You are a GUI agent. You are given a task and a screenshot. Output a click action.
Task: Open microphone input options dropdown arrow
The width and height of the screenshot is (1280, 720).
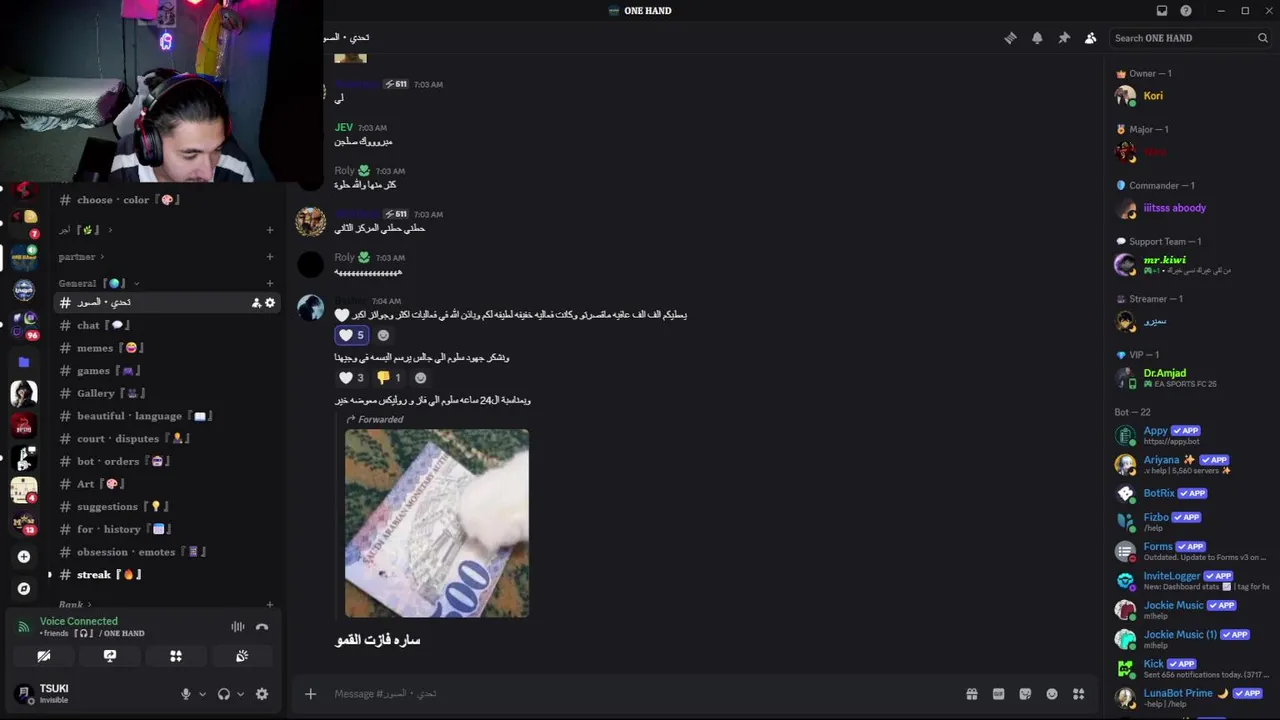coord(202,694)
